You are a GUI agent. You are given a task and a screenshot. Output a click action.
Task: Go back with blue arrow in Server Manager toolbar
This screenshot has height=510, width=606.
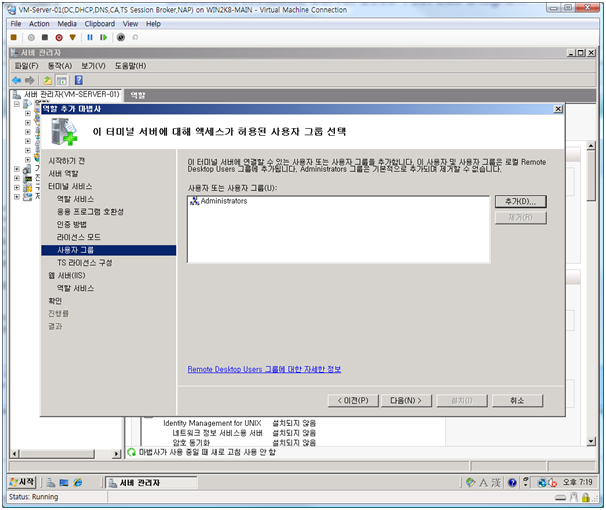(x=17, y=80)
